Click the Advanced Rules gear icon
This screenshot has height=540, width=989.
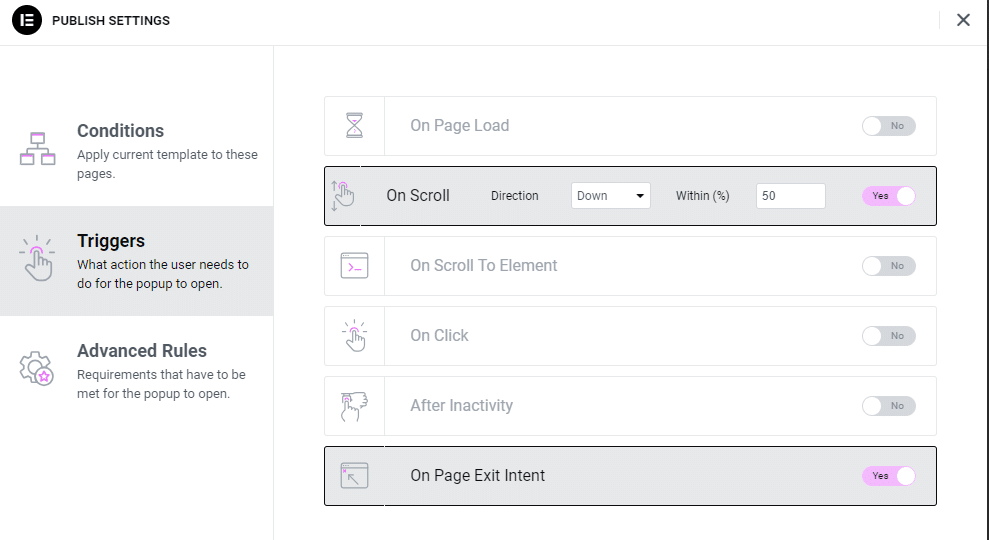pyautogui.click(x=37, y=369)
